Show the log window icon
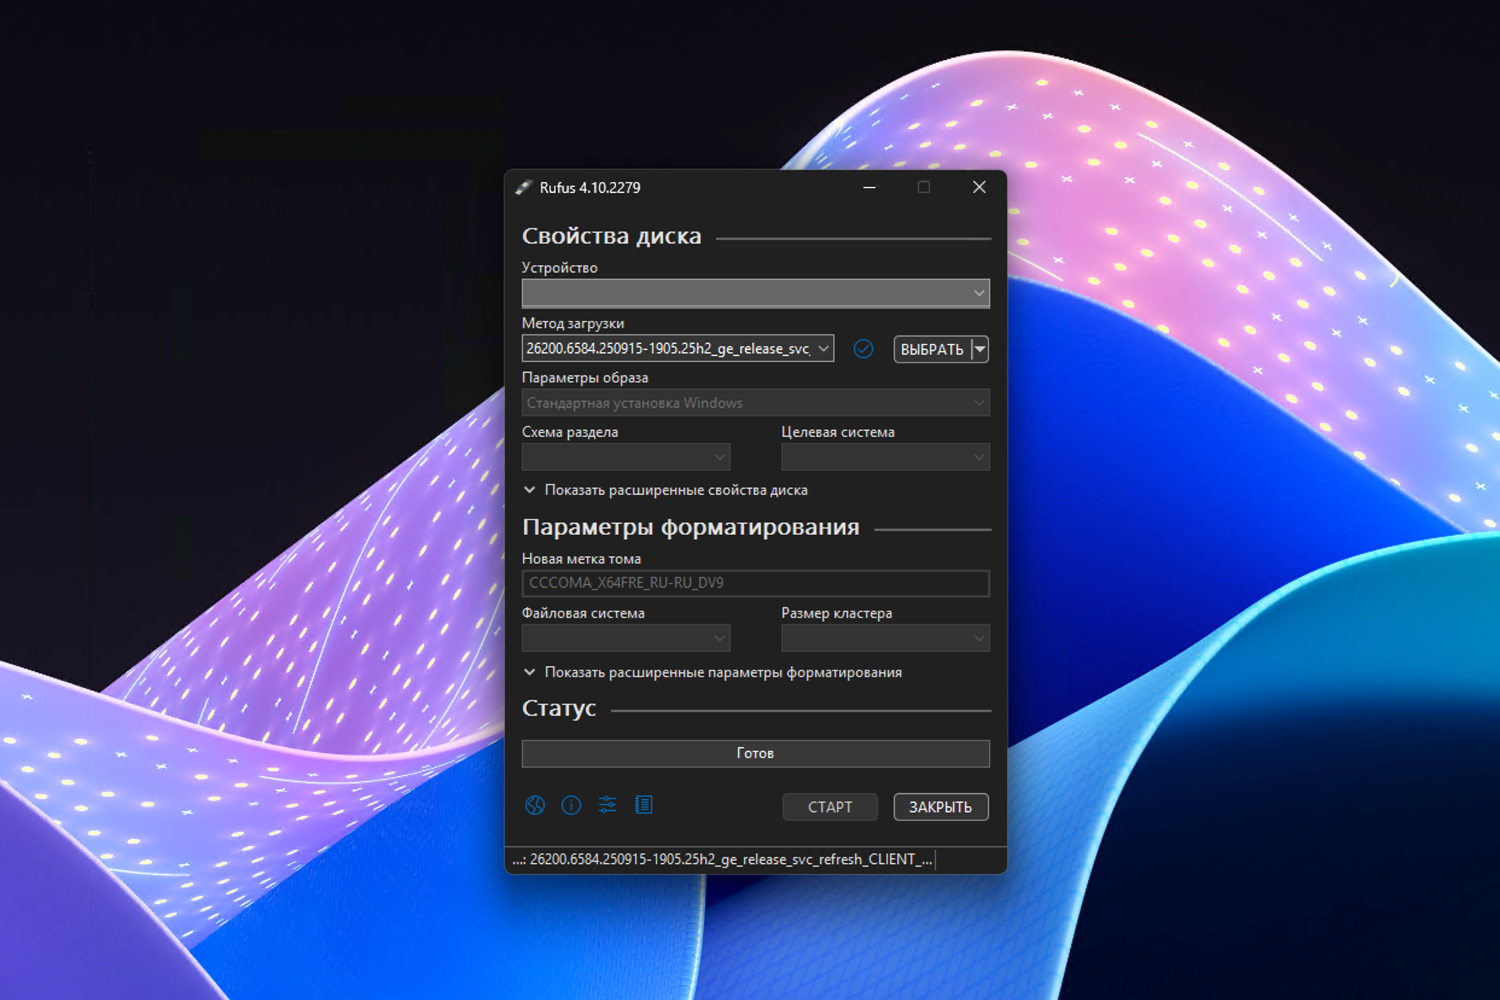This screenshot has height=1000, width=1500. click(x=644, y=805)
